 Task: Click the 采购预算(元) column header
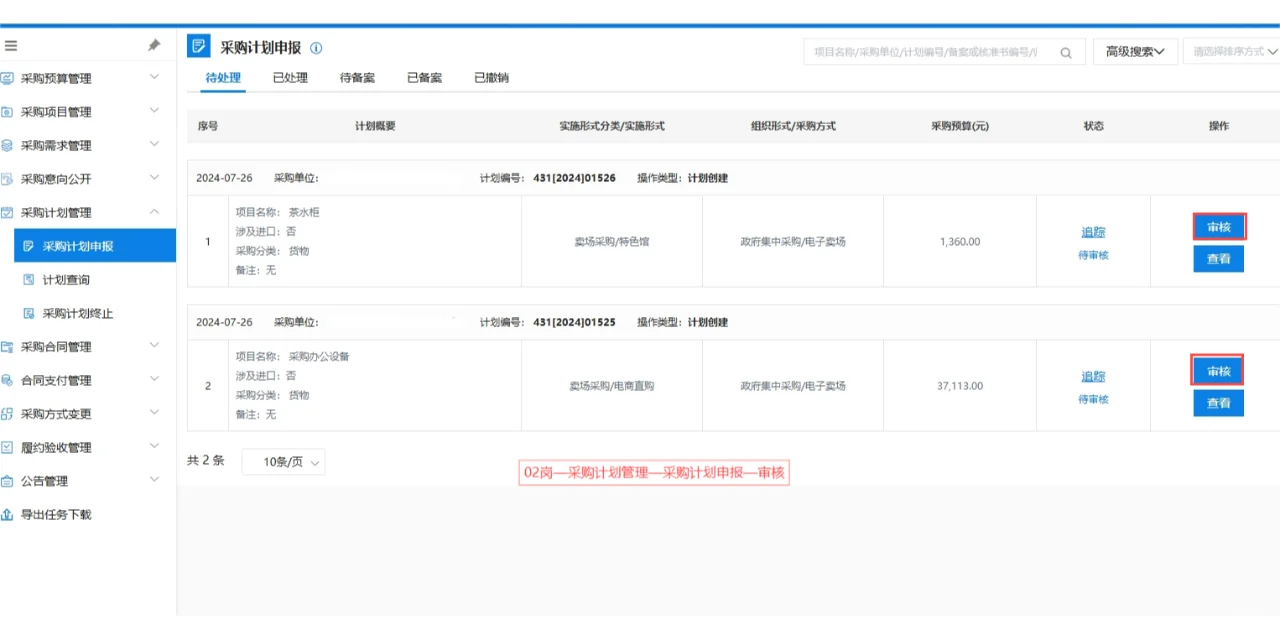[x=959, y=126]
